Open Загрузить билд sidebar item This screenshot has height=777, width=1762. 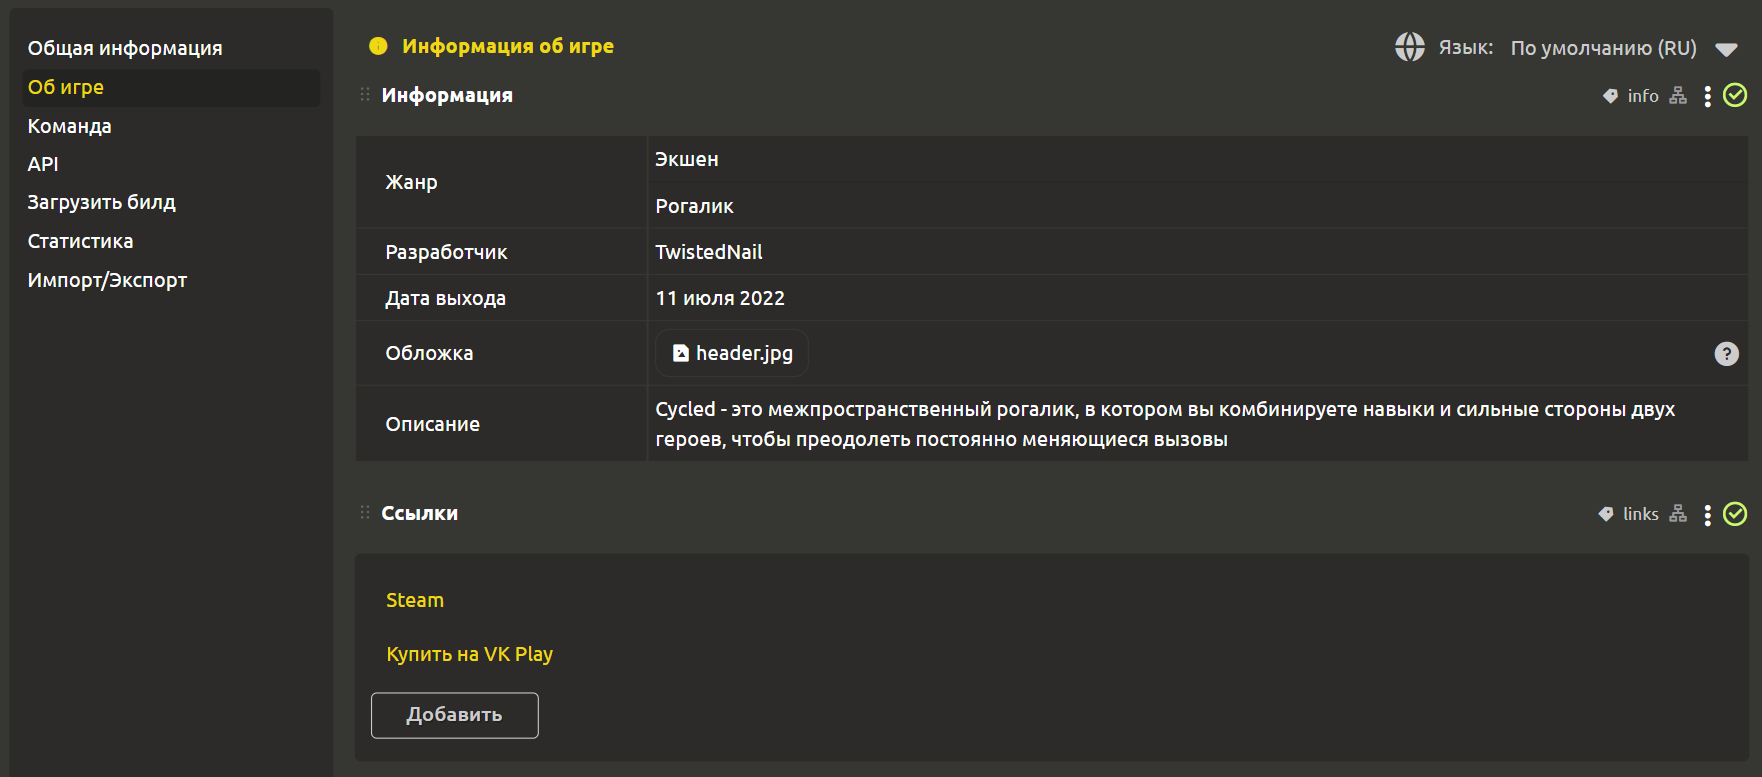click(101, 202)
